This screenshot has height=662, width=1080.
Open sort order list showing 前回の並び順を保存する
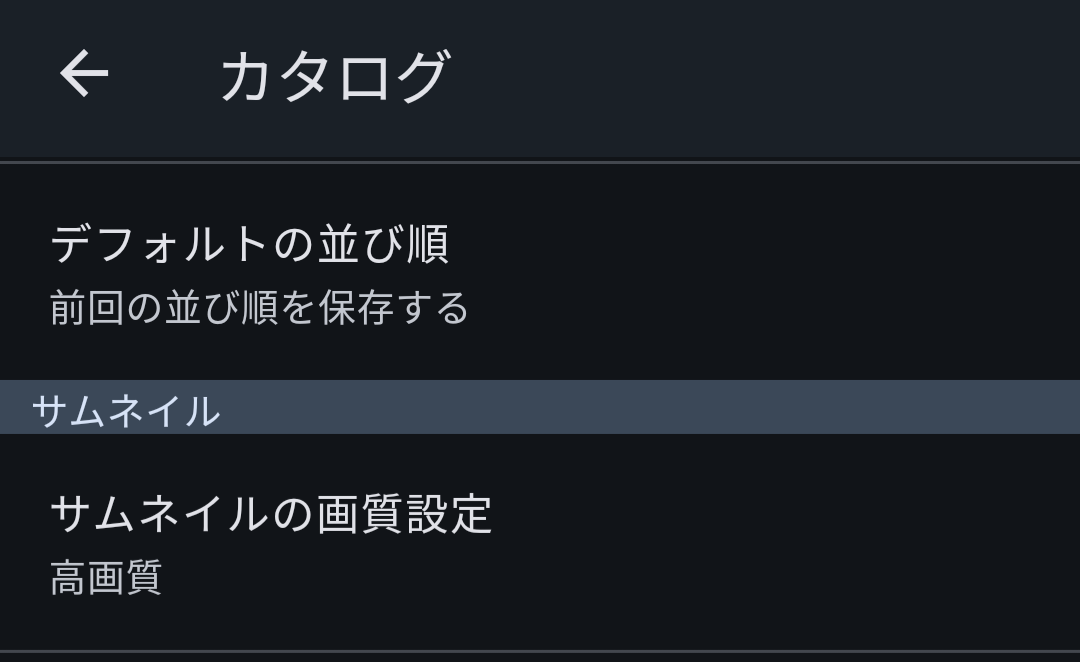[x=540, y=272]
